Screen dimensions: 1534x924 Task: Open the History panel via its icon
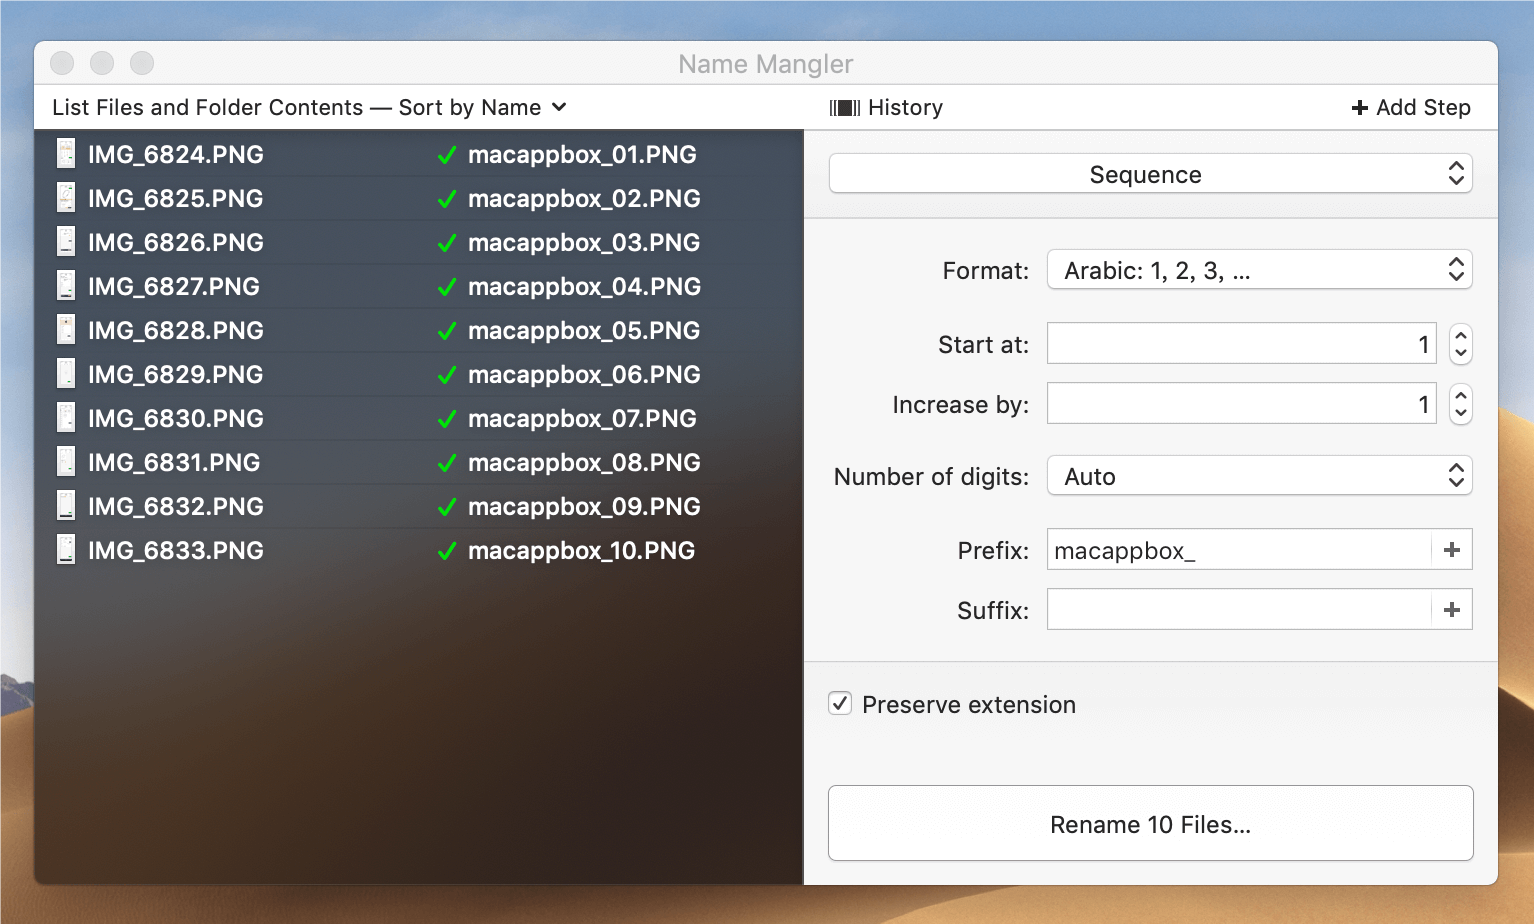pyautogui.click(x=844, y=107)
